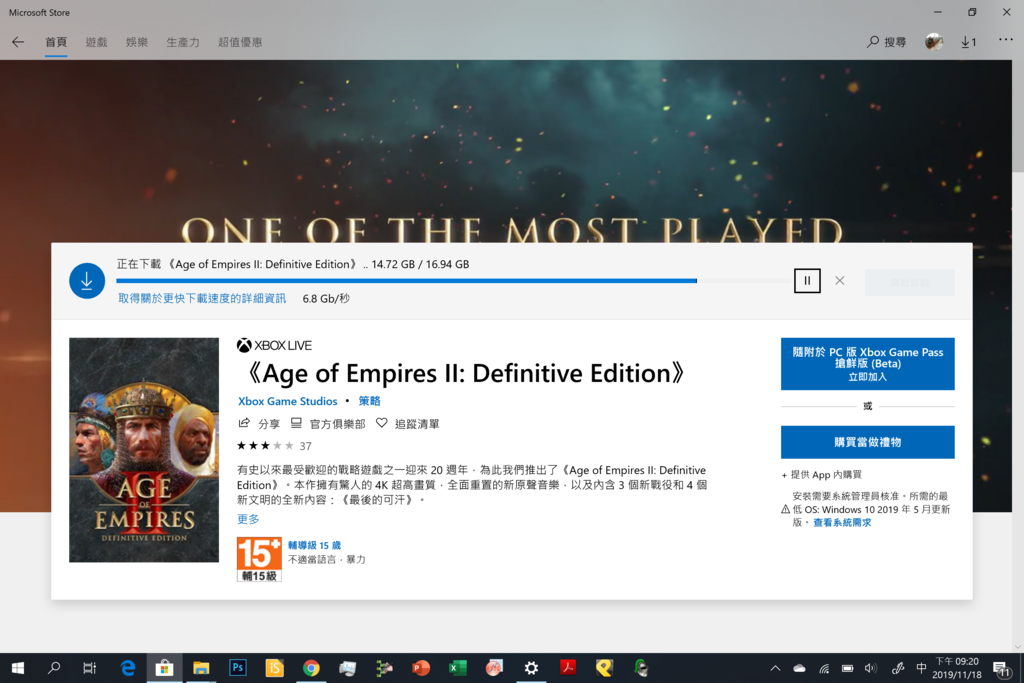Open volume speaker tray icon
Viewport: 1024px width, 683px height.
pos(871,668)
